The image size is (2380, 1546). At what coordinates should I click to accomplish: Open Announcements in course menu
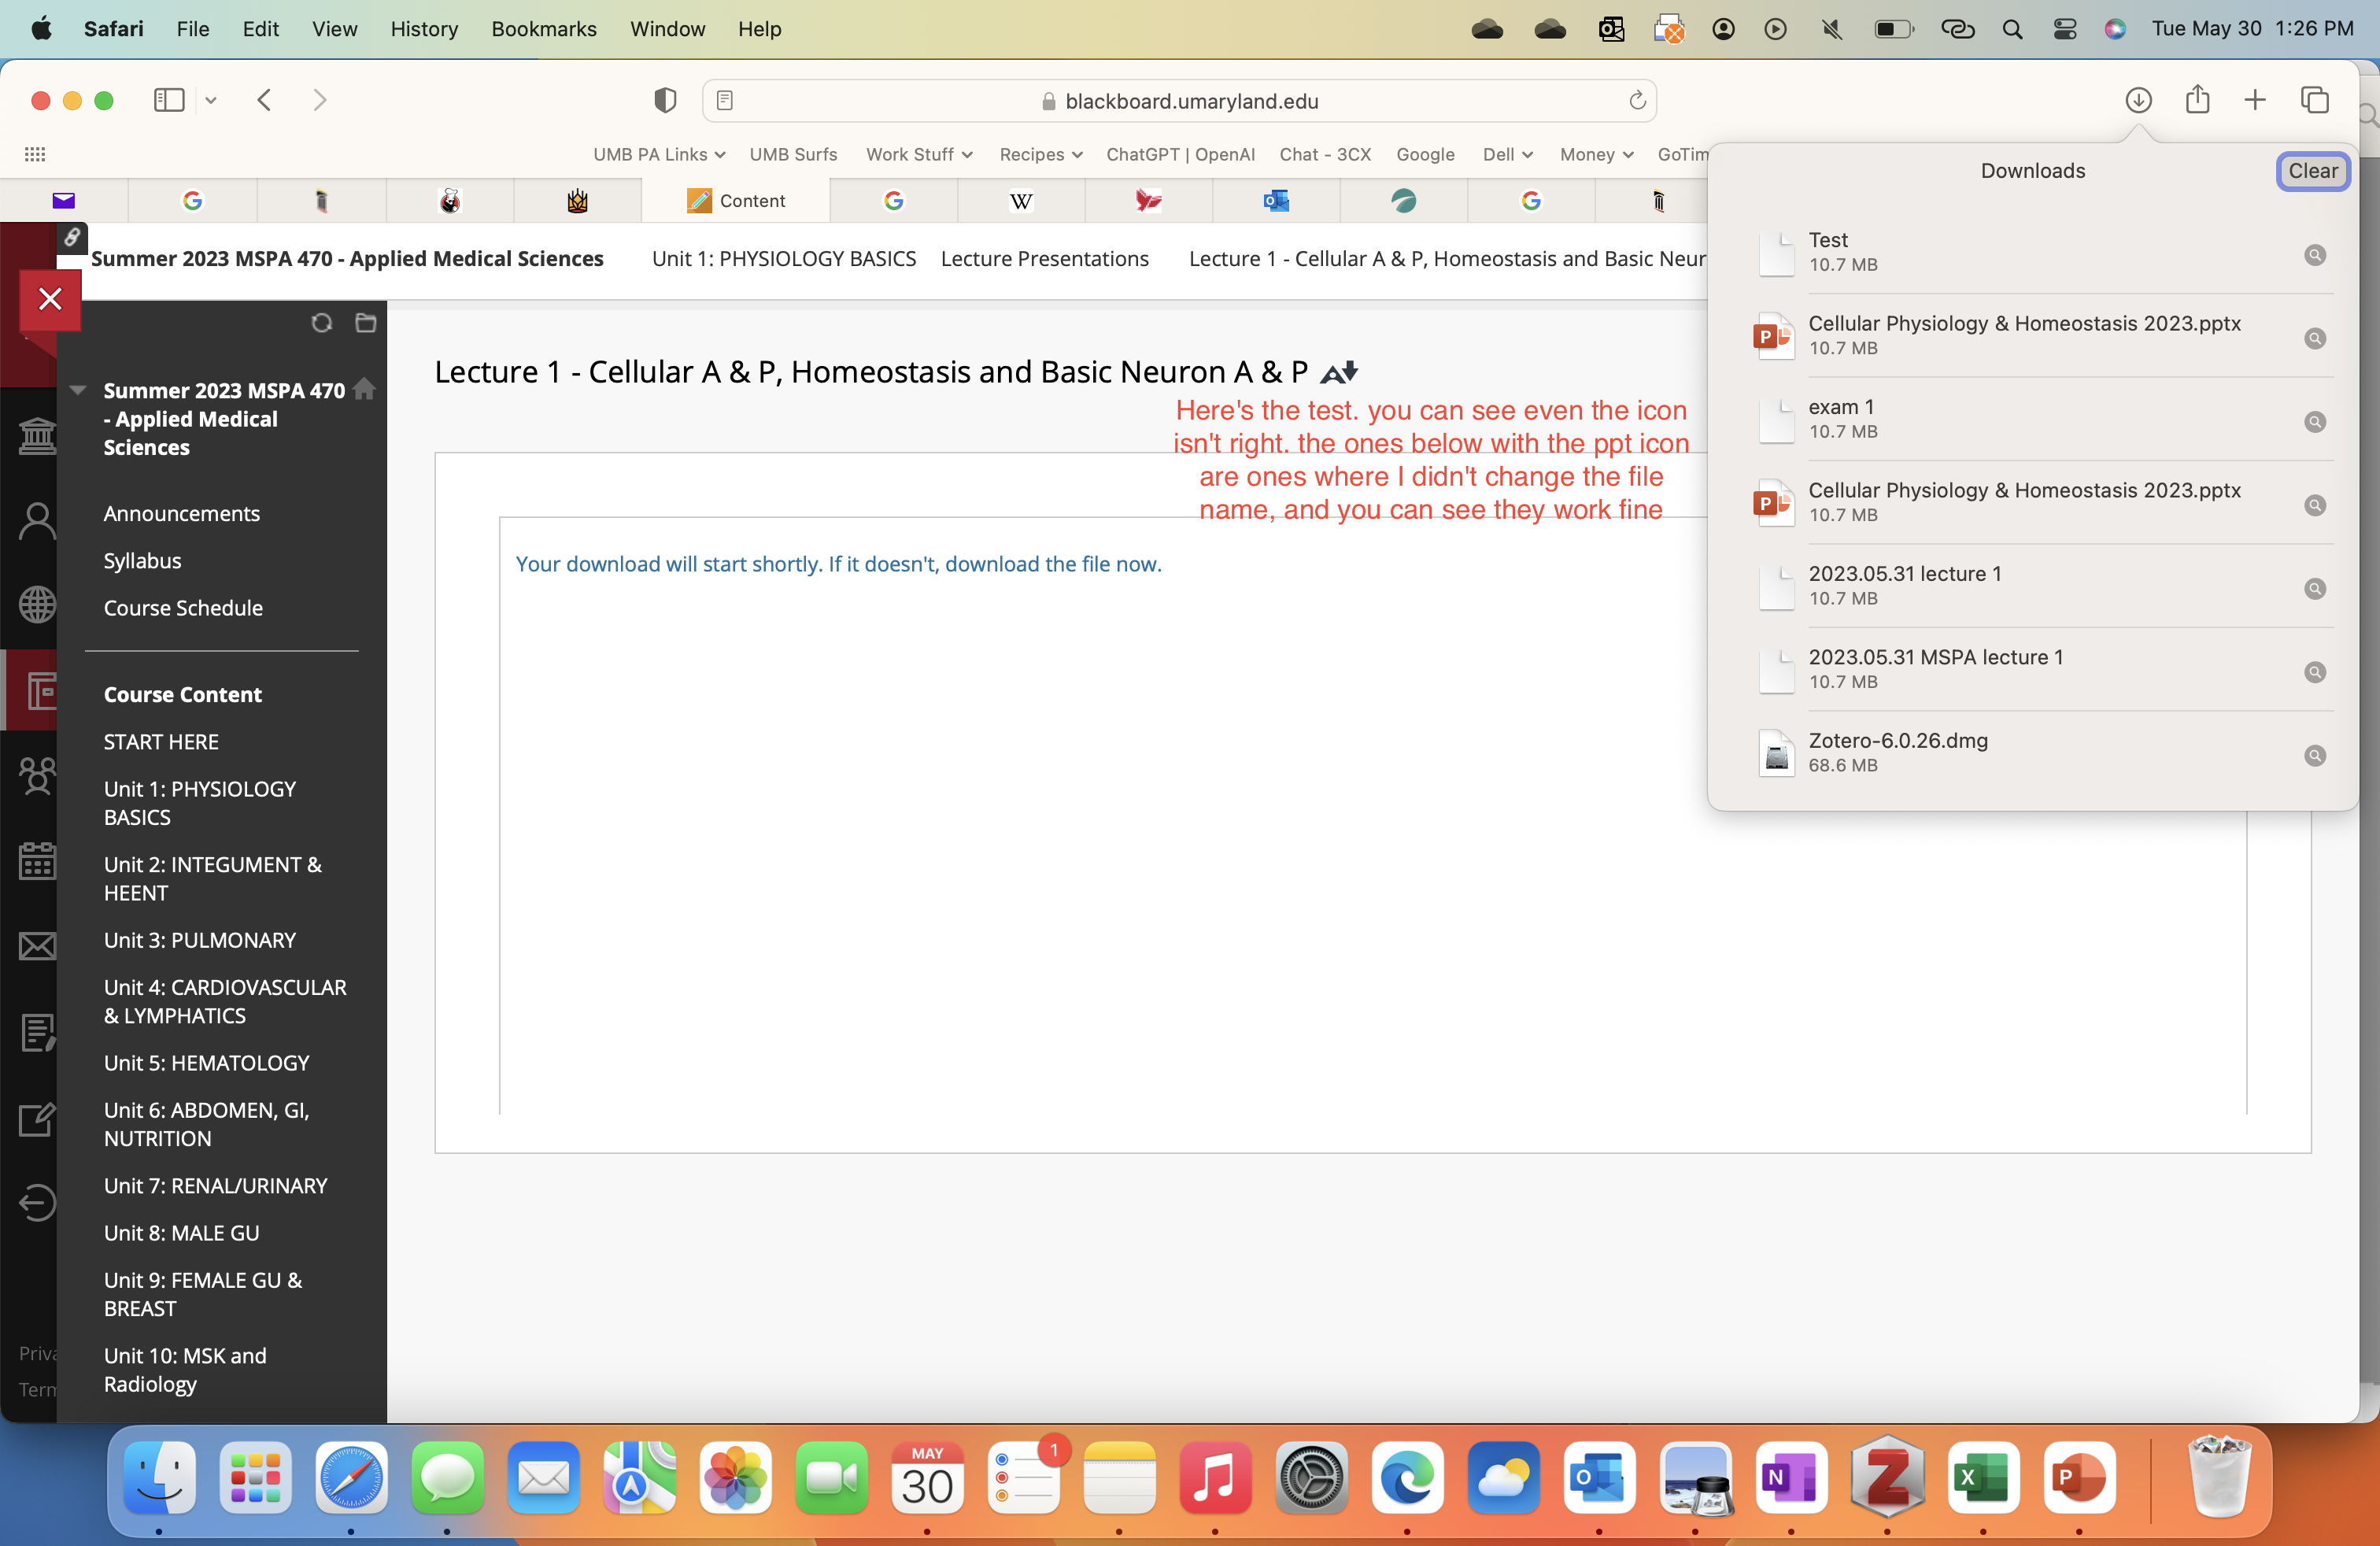coord(182,513)
